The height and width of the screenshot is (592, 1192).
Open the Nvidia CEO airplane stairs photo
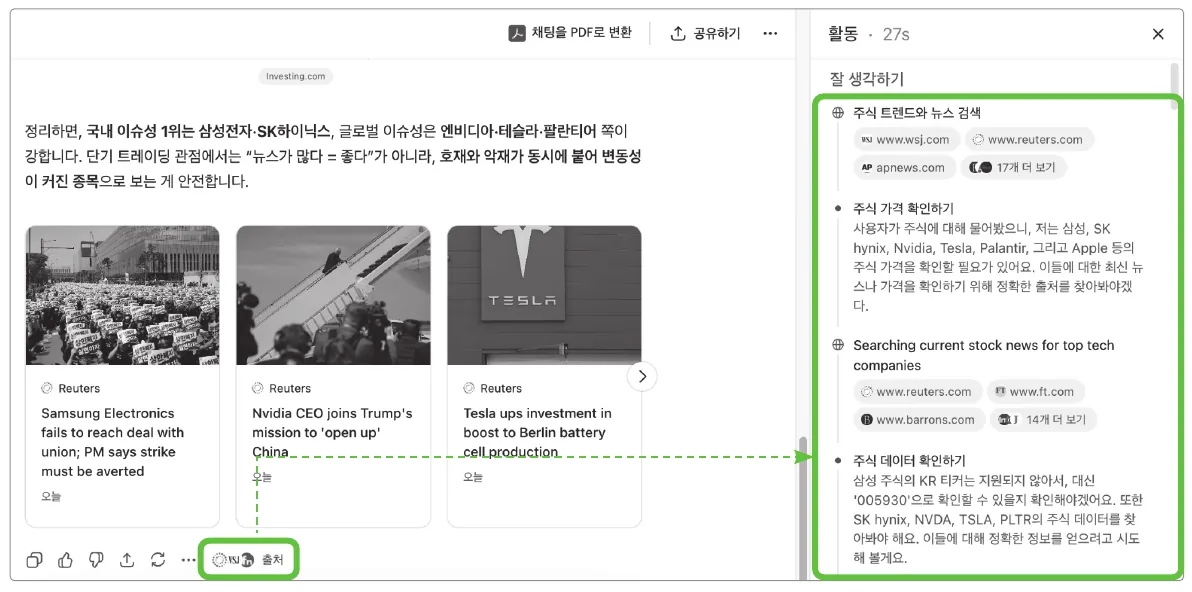333,295
